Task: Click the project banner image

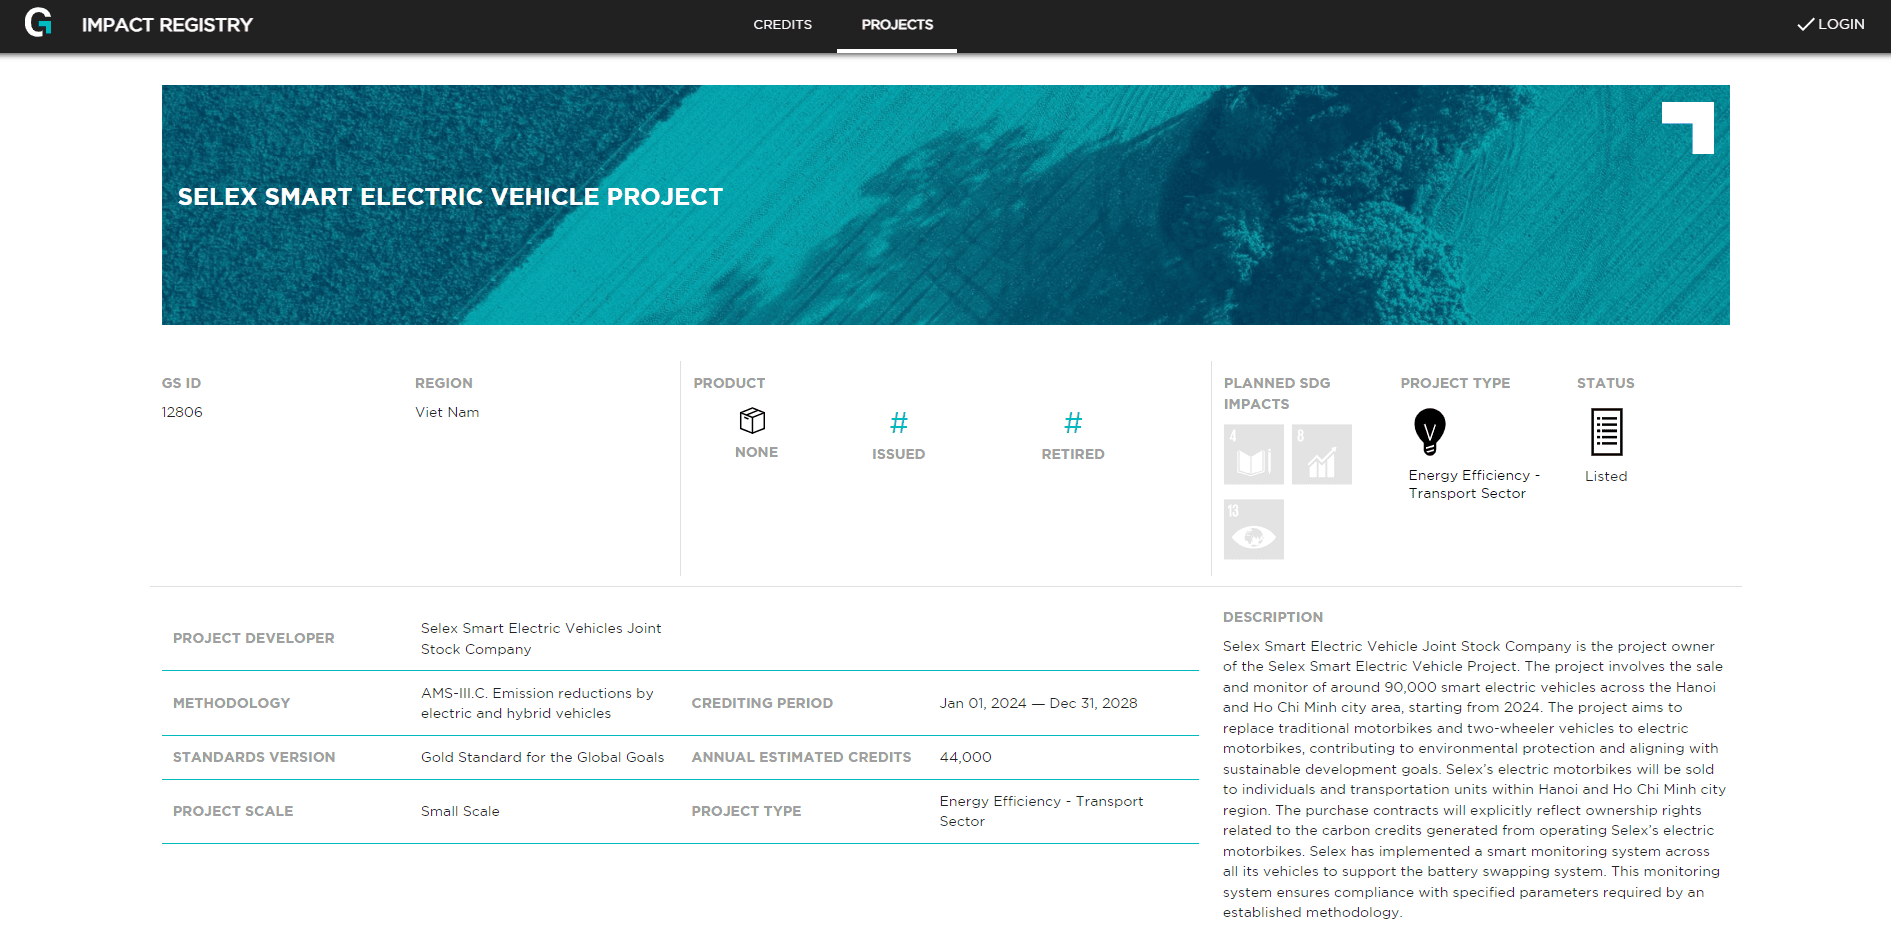Action: 945,260
